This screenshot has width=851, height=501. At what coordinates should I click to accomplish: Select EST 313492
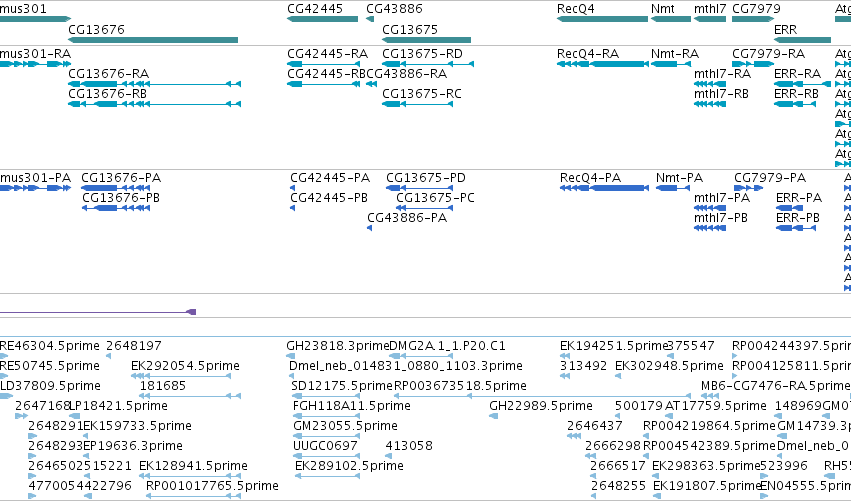point(583,366)
